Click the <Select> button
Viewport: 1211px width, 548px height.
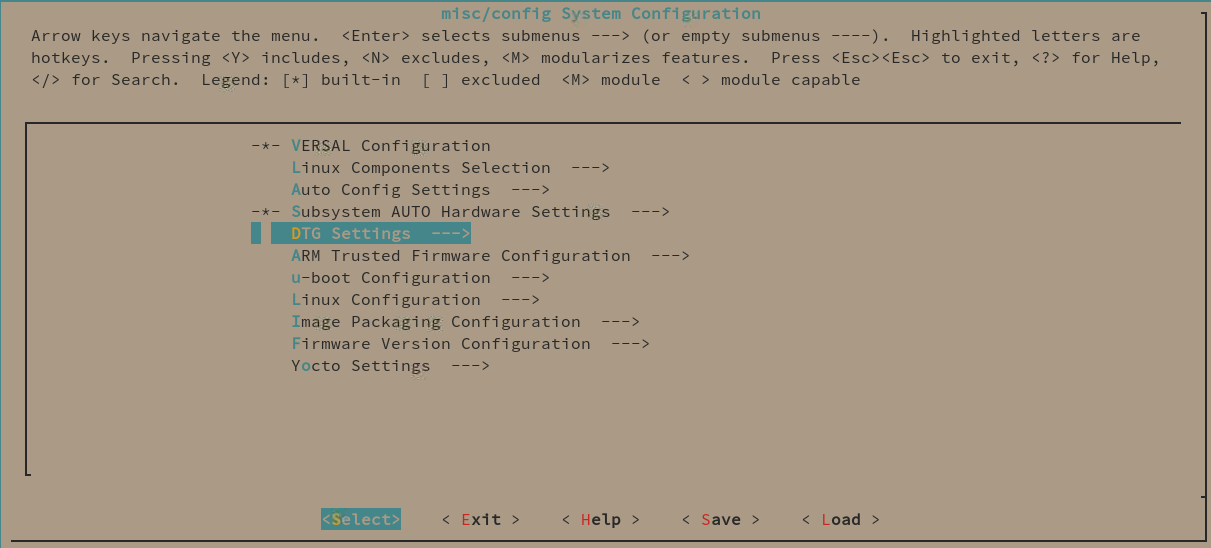click(361, 520)
